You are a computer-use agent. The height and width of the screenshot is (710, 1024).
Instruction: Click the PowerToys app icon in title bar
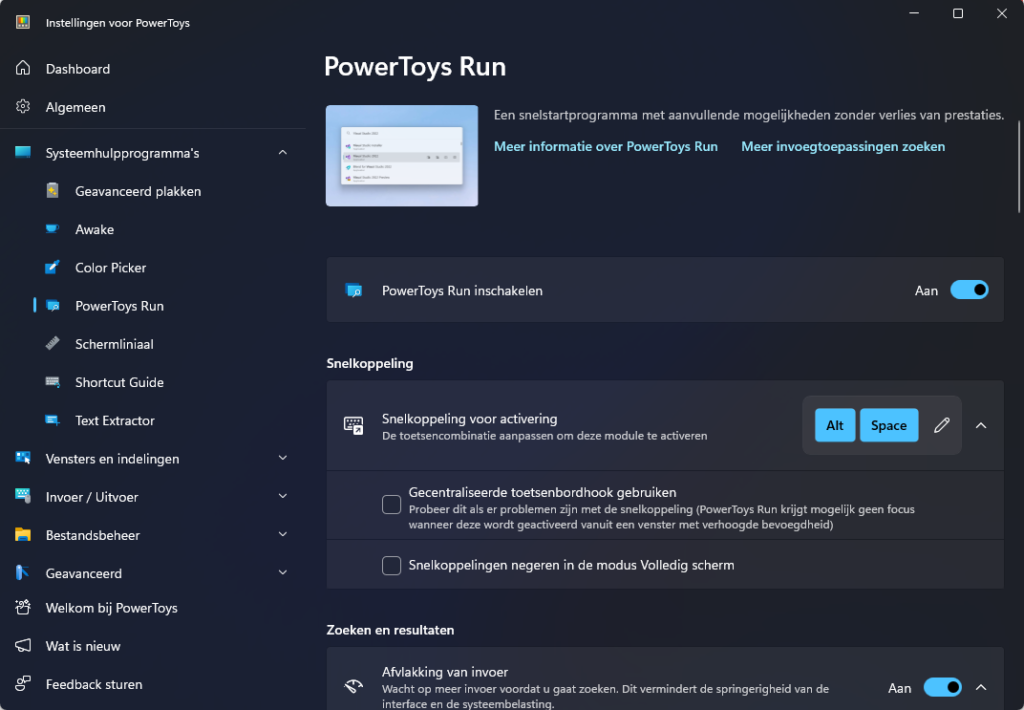(23, 22)
